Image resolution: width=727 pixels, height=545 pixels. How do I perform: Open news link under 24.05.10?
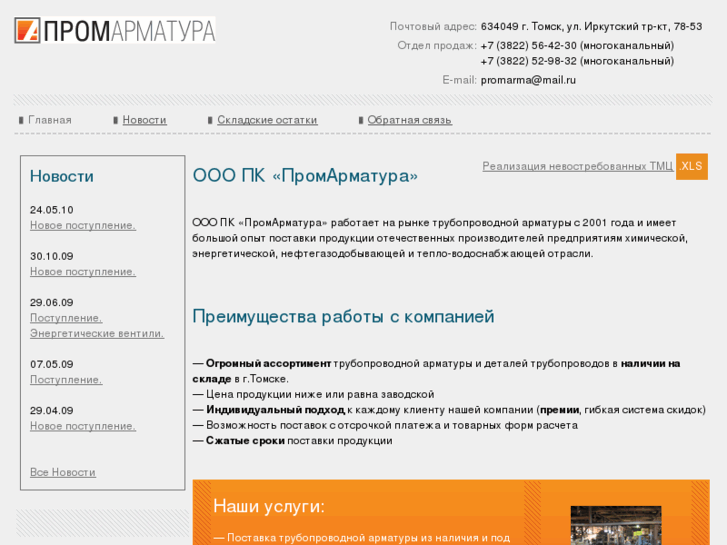tap(83, 225)
